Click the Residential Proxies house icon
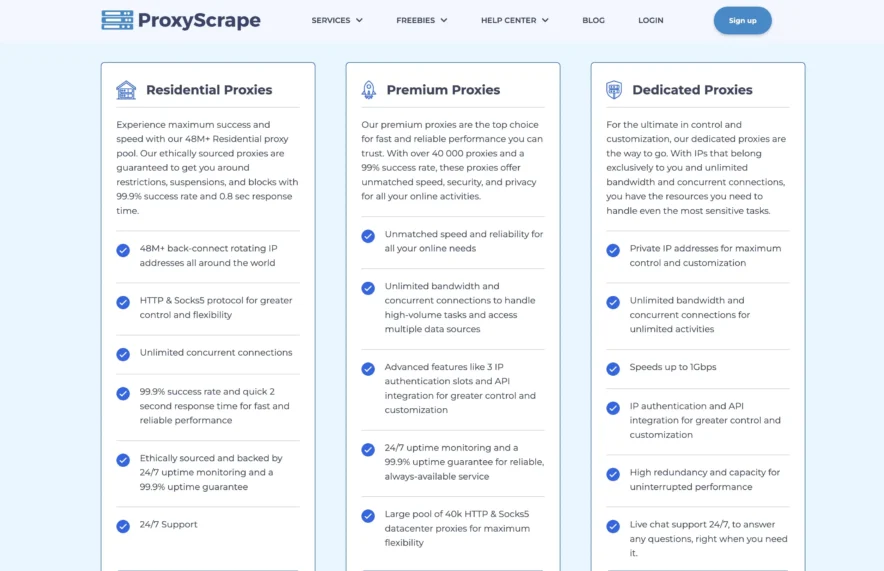This screenshot has height=571, width=884. [x=126, y=90]
